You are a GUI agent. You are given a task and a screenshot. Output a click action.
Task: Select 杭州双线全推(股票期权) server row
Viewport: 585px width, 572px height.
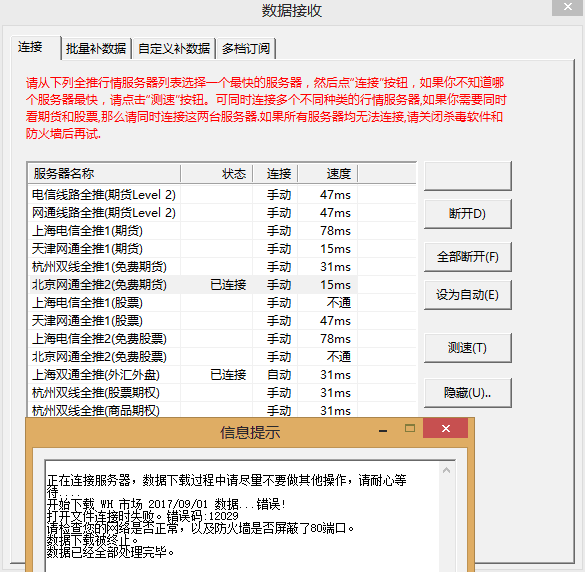click(222, 393)
